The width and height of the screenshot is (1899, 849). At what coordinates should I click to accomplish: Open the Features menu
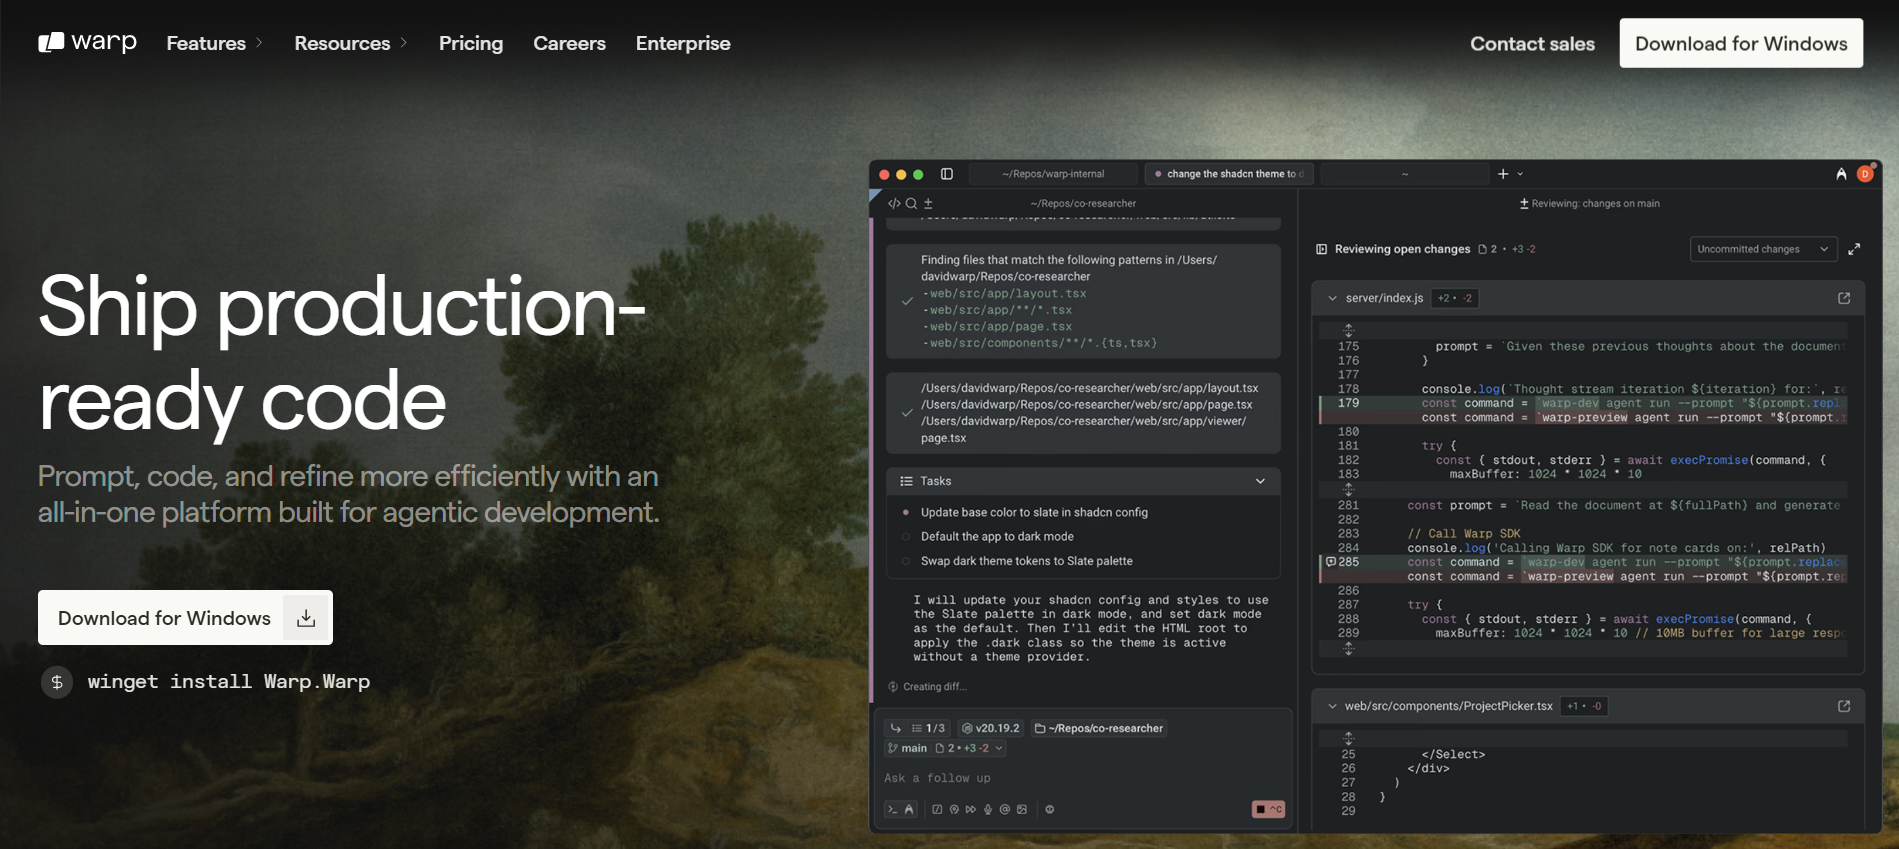pos(214,43)
